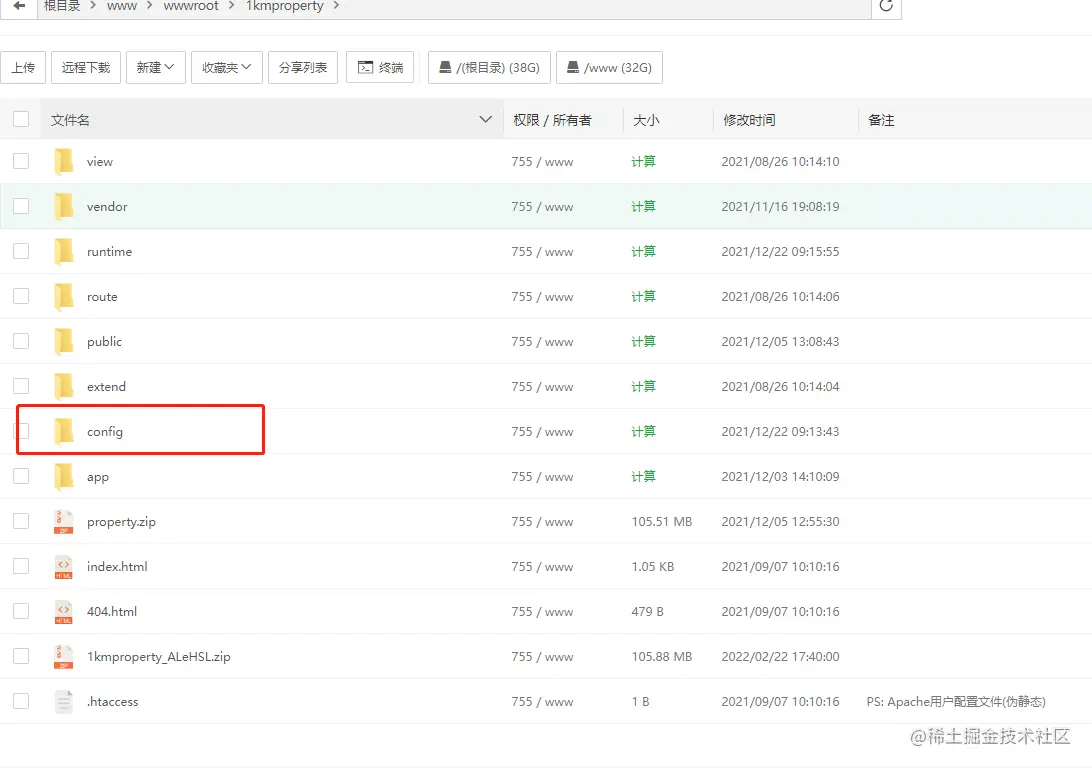This screenshot has height=768, width=1092.
Task: Select the /www (32G) disk button
Action: point(609,68)
